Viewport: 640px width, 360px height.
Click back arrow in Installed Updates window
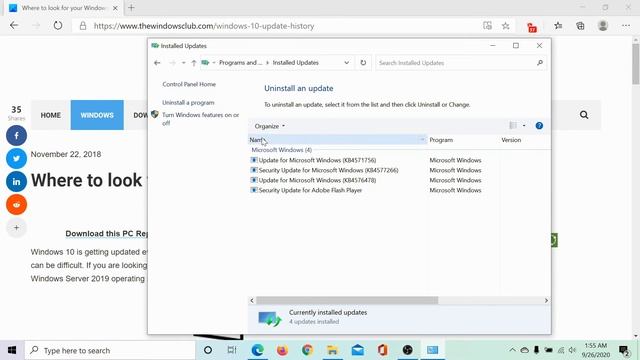157,63
